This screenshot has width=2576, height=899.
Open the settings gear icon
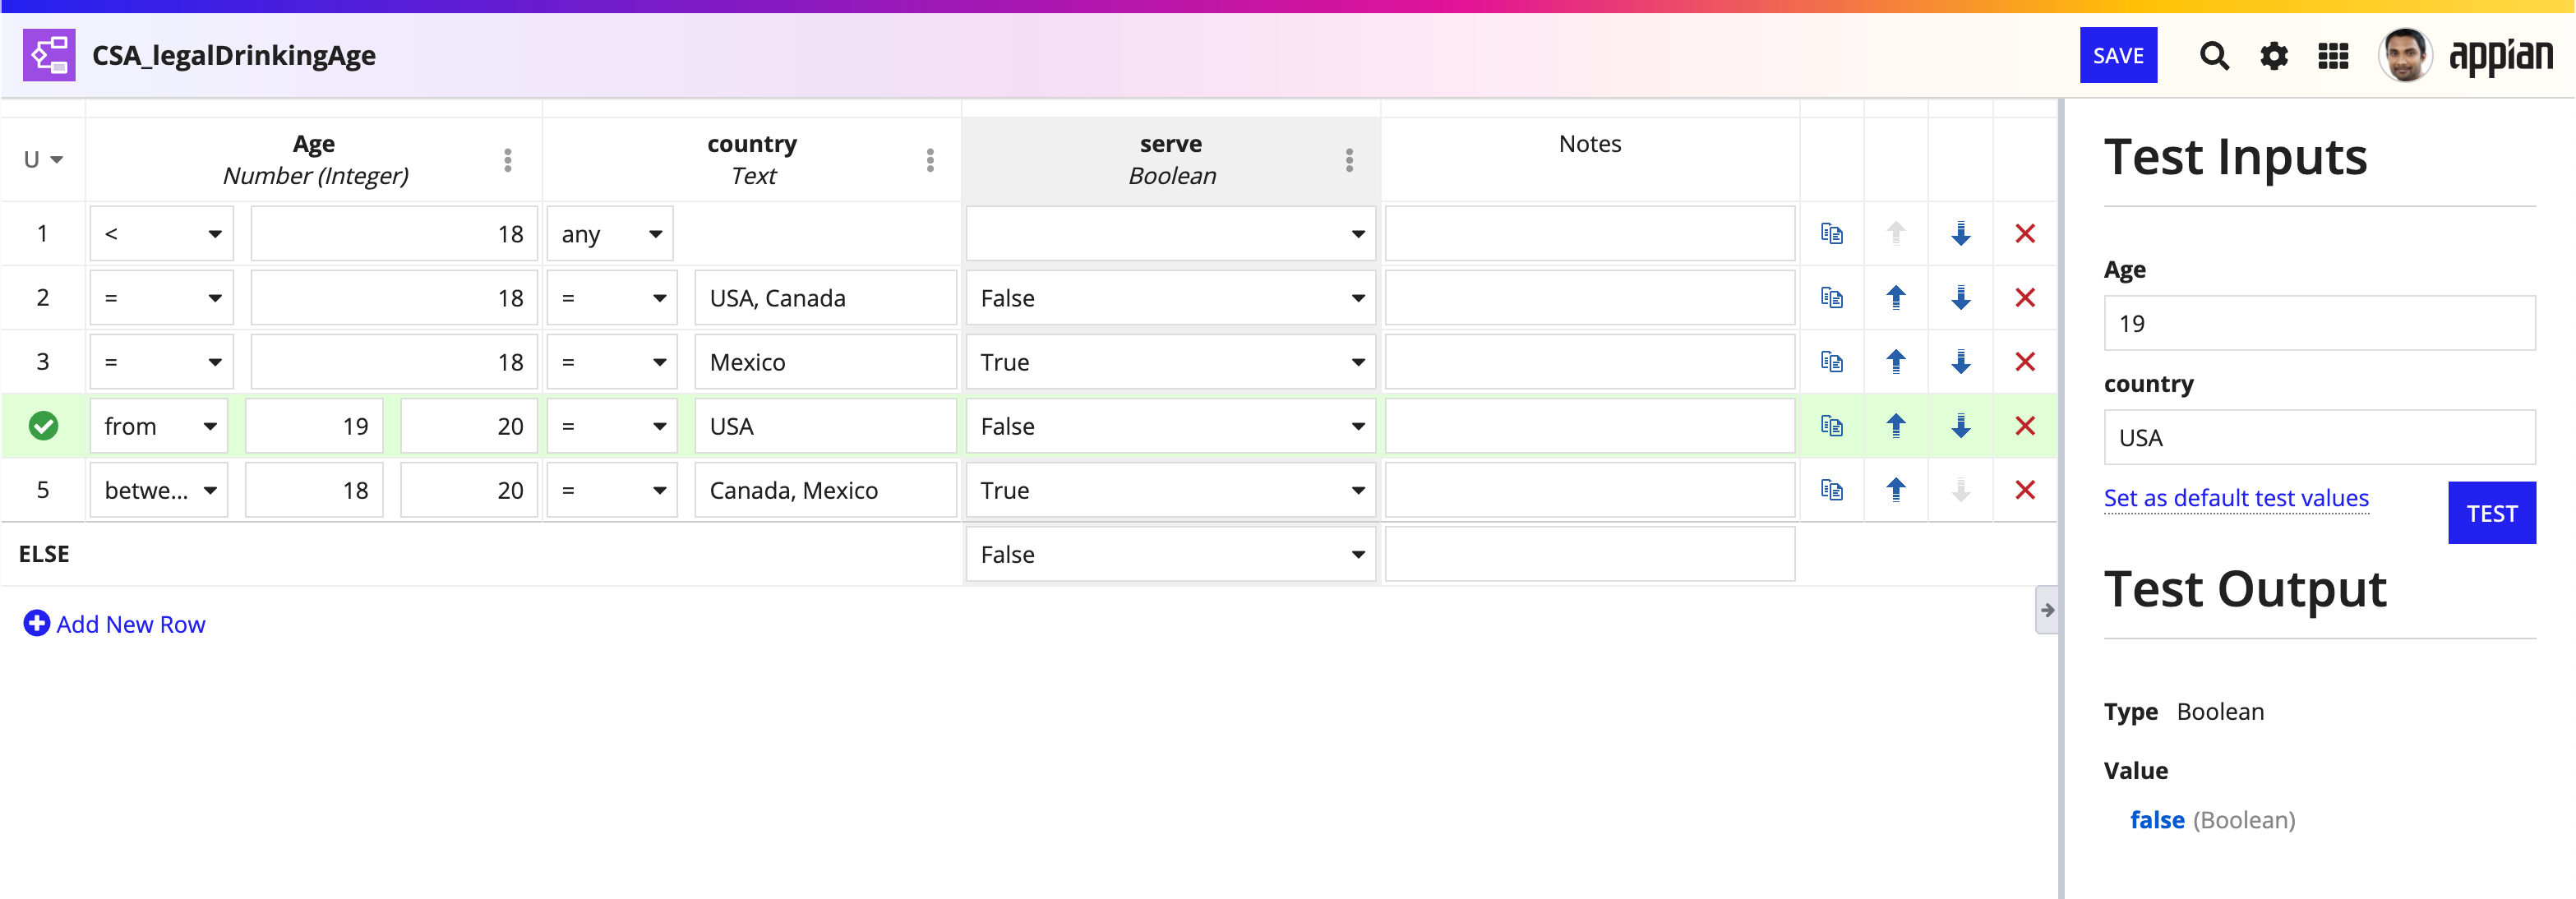point(2274,56)
